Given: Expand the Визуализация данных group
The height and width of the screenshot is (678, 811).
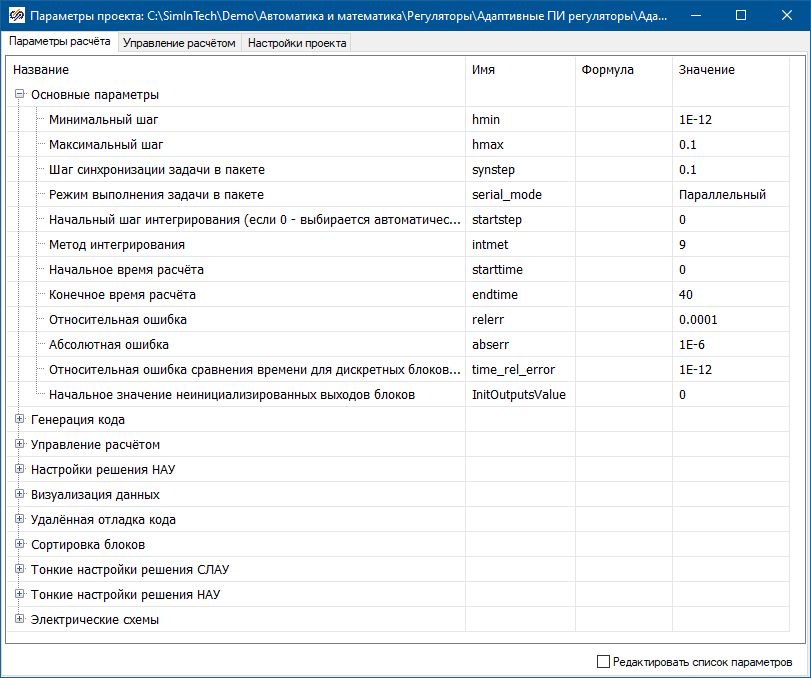Looking at the screenshot, I should [x=19, y=495].
